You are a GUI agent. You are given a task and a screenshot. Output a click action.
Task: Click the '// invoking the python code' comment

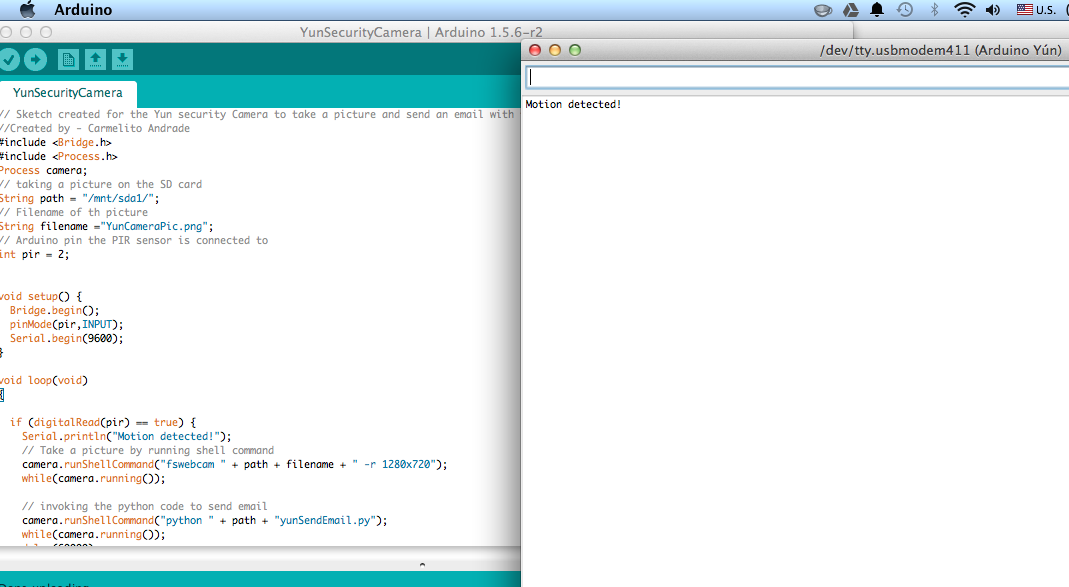click(144, 507)
